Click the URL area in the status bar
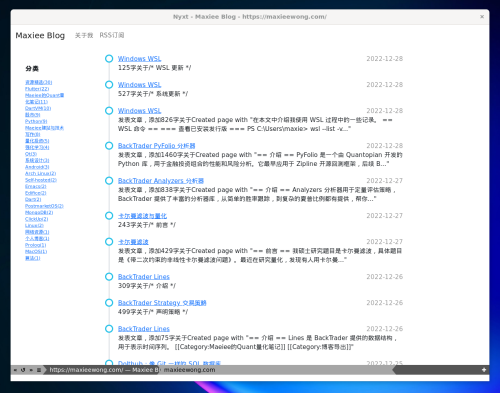The height and width of the screenshot is (393, 500). click(x=103, y=370)
